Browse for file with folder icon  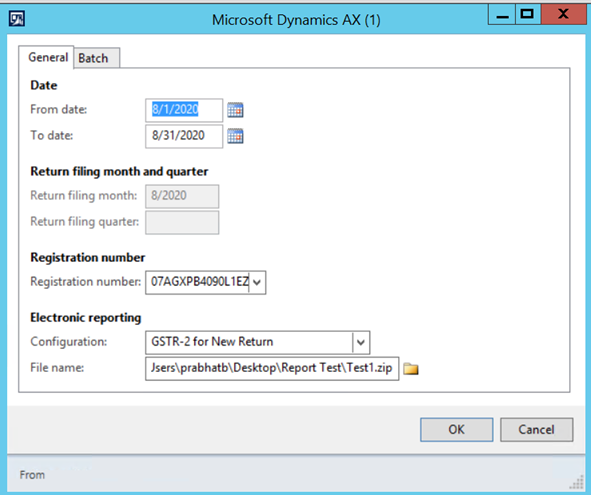(411, 368)
